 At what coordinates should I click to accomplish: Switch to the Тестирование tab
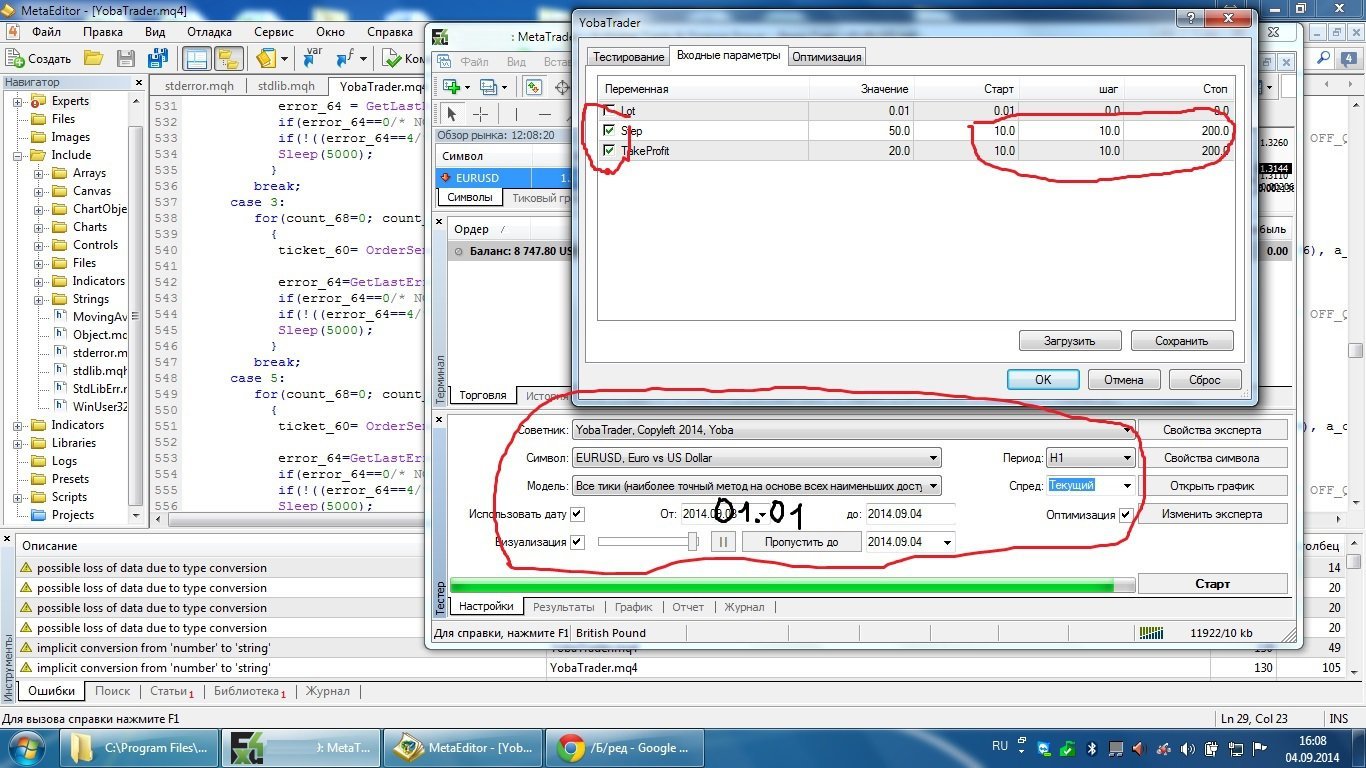[x=627, y=57]
